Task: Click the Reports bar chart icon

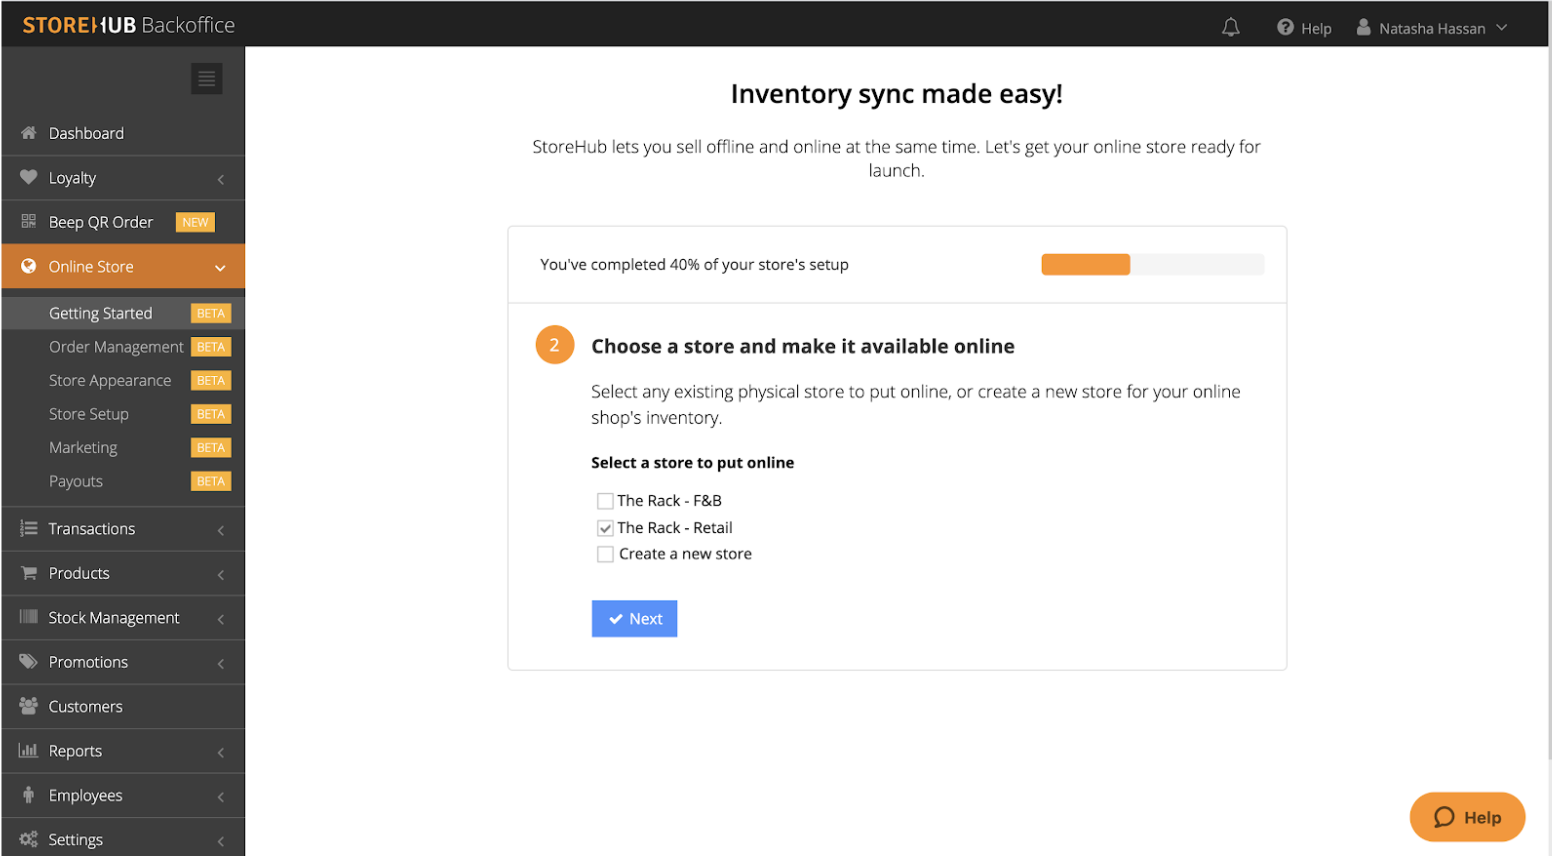Action: pyautogui.click(x=29, y=750)
